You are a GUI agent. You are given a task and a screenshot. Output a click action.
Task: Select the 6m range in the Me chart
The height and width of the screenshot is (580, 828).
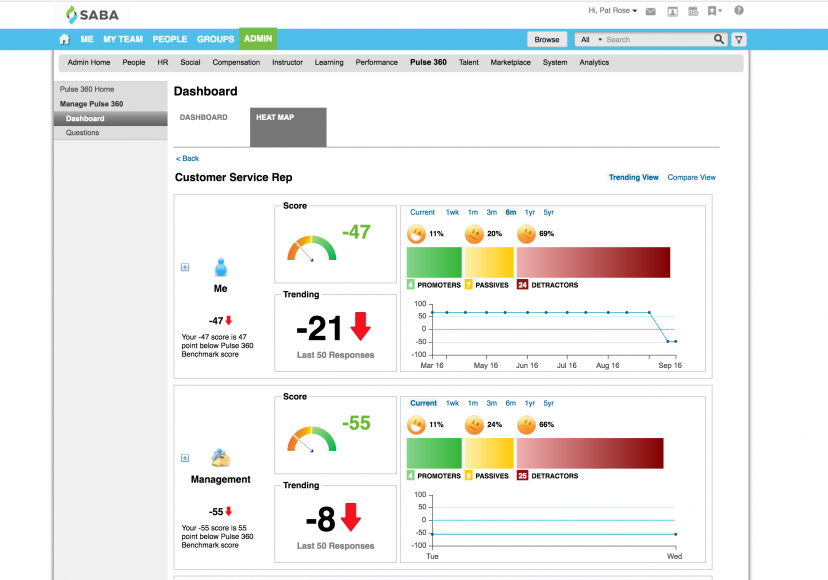pos(511,212)
